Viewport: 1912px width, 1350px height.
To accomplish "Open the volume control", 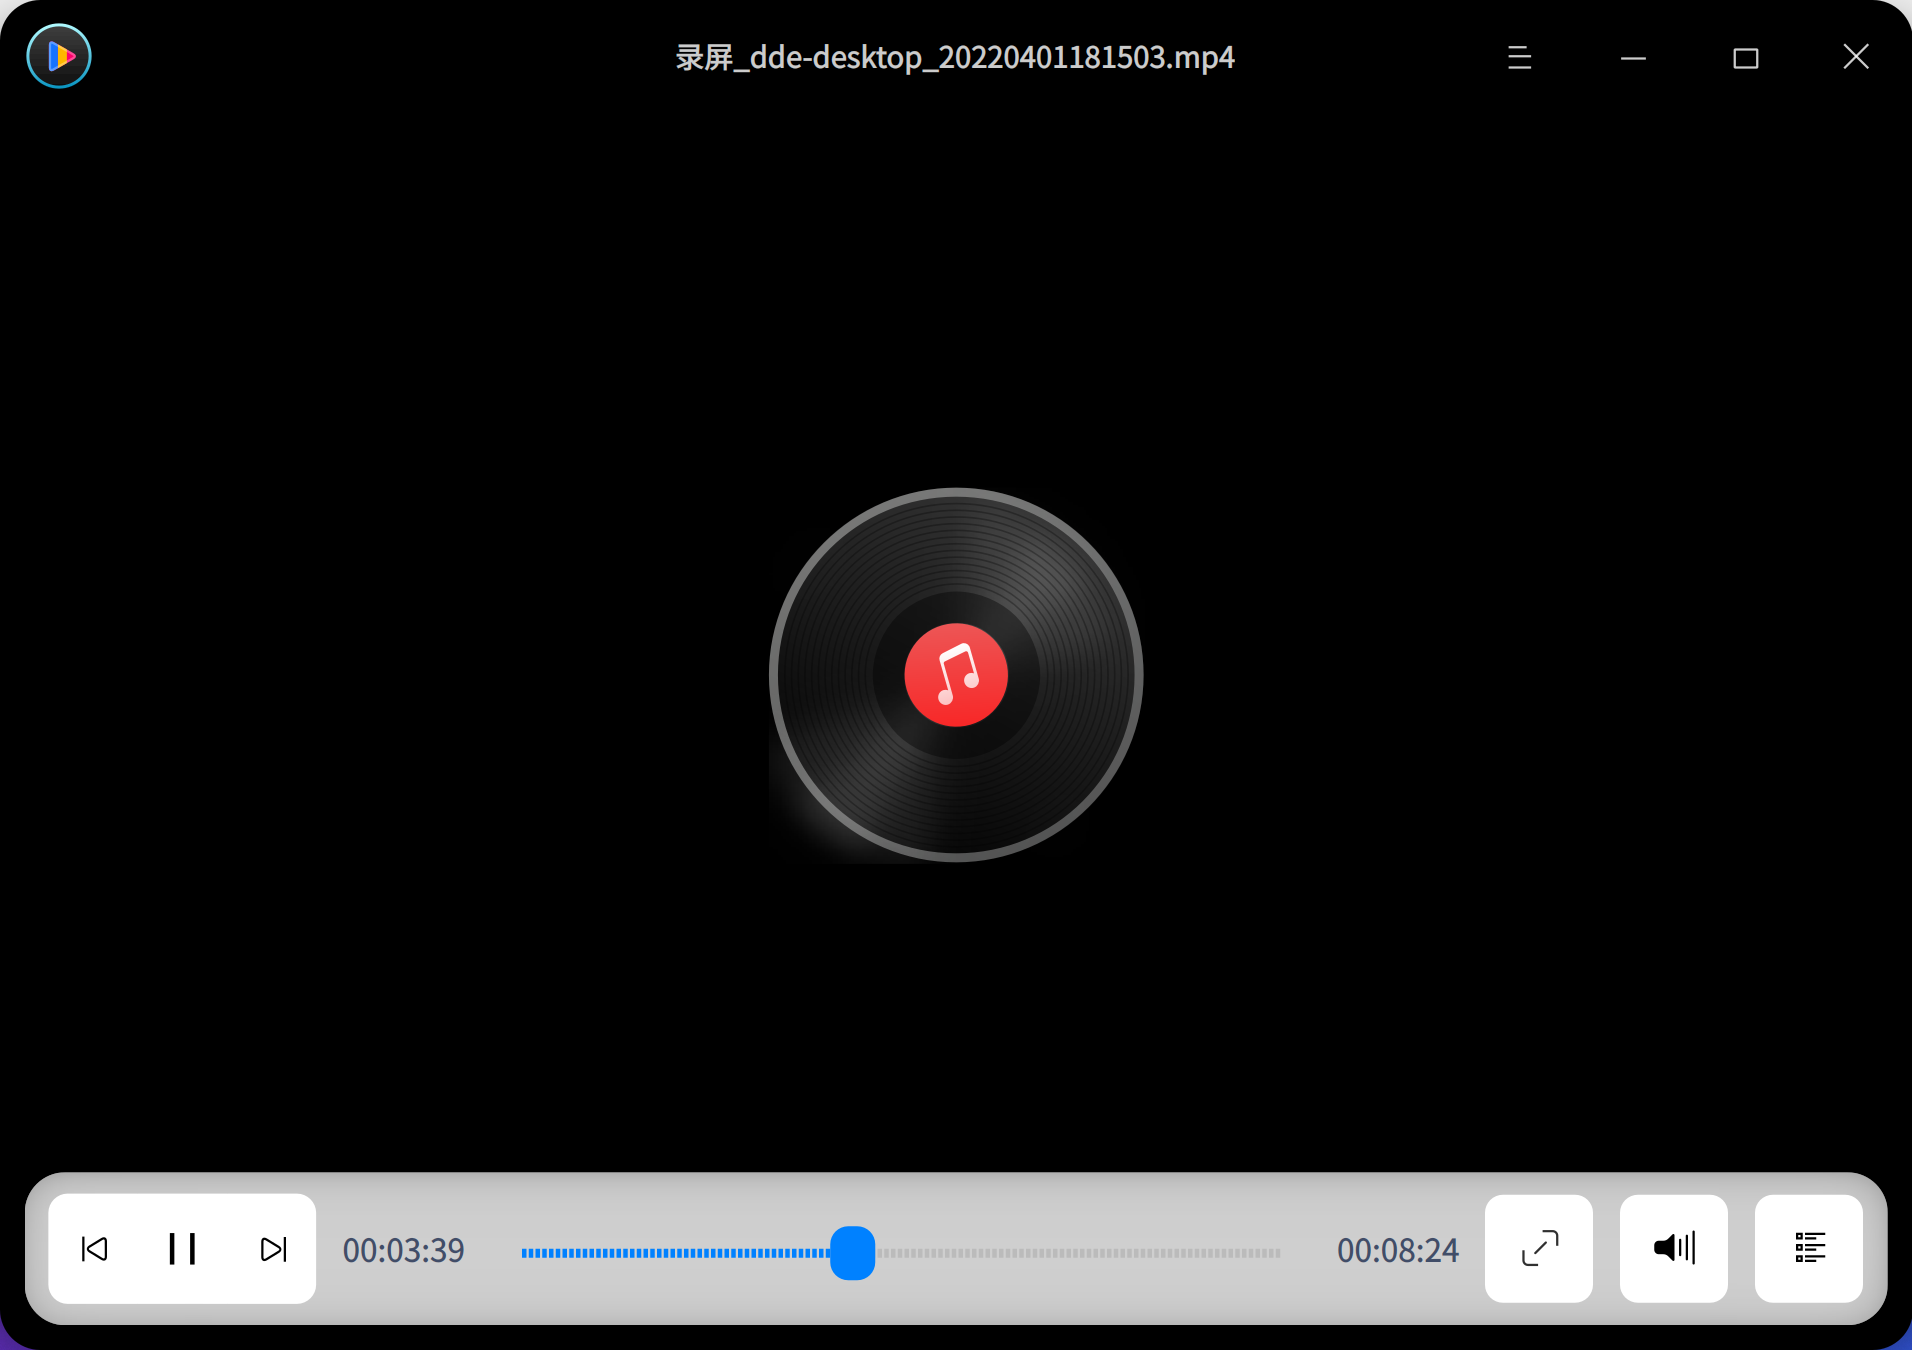I will [x=1673, y=1248].
